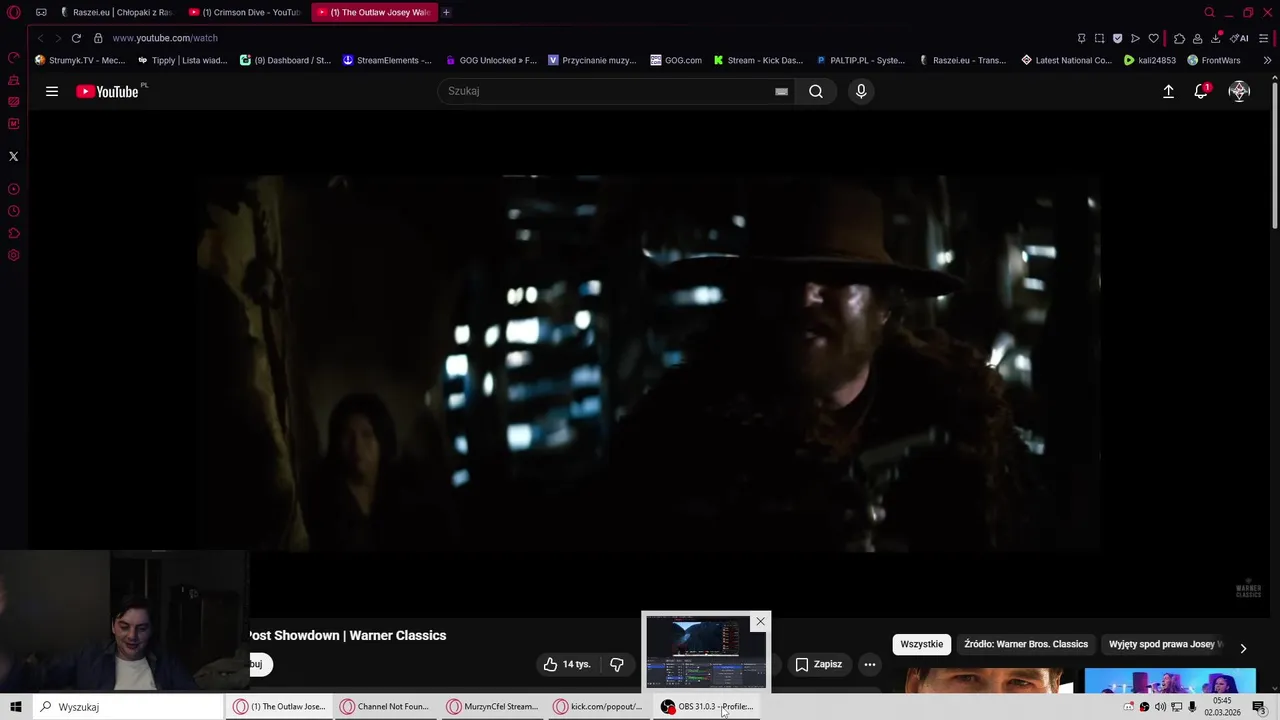Screen dimensions: 1280x720
Task: Open Tipply bookmark
Action: tap(182, 60)
